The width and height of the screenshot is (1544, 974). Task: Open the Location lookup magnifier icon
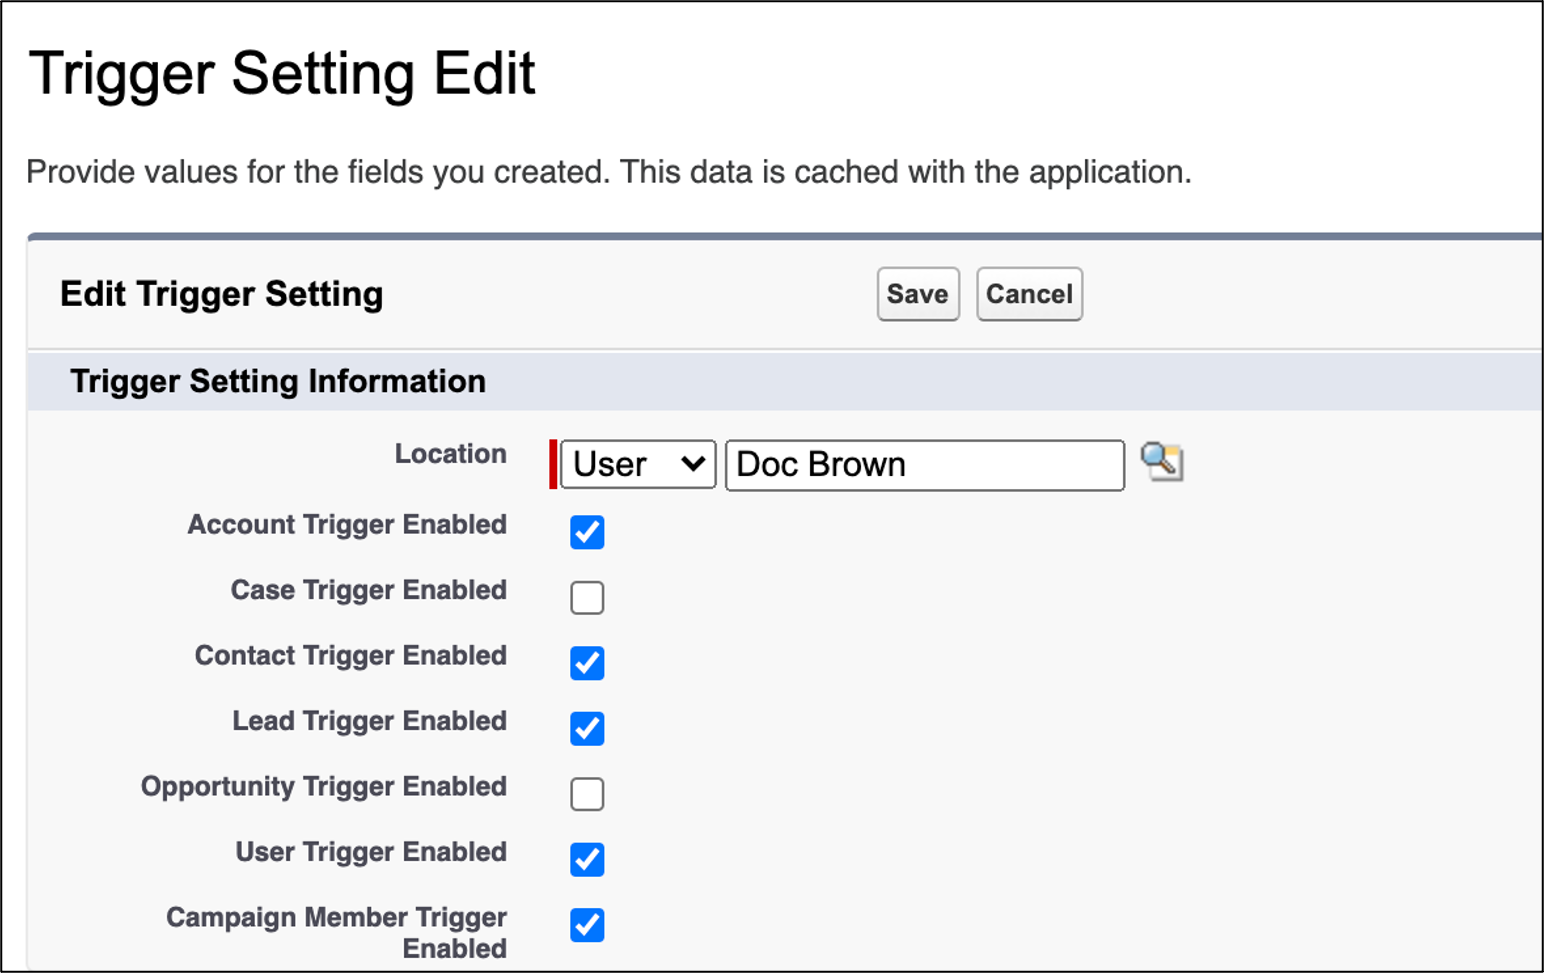(x=1161, y=462)
